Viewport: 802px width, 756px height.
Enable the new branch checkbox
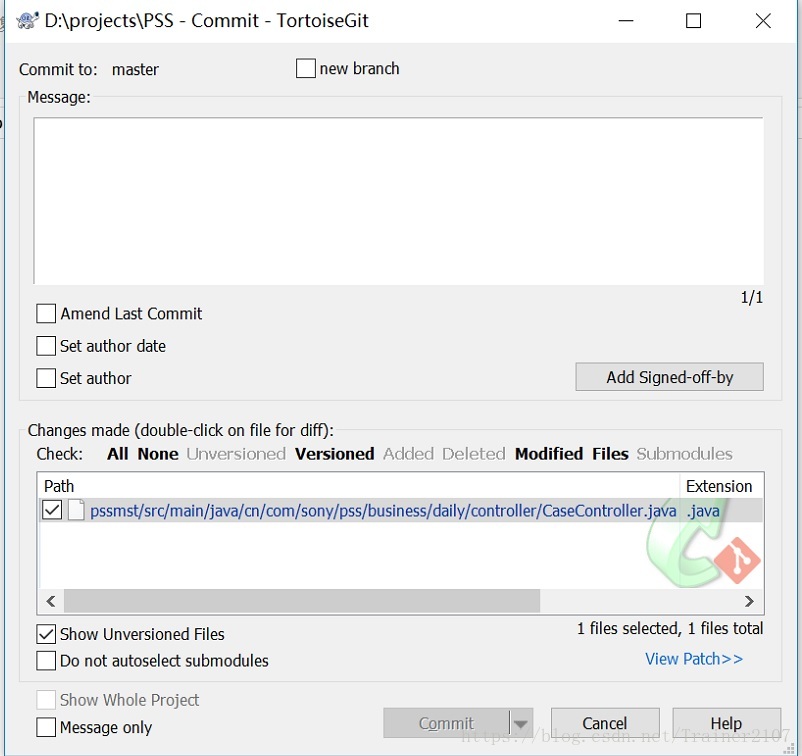pos(305,69)
